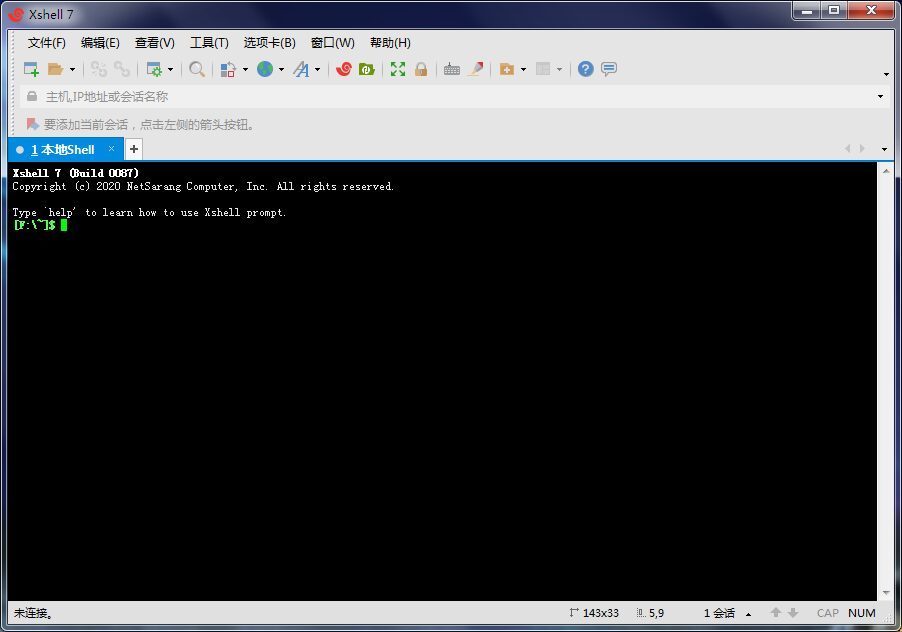Click terminal scrollbar down arrow
This screenshot has height=632, width=902.
[x=886, y=592]
